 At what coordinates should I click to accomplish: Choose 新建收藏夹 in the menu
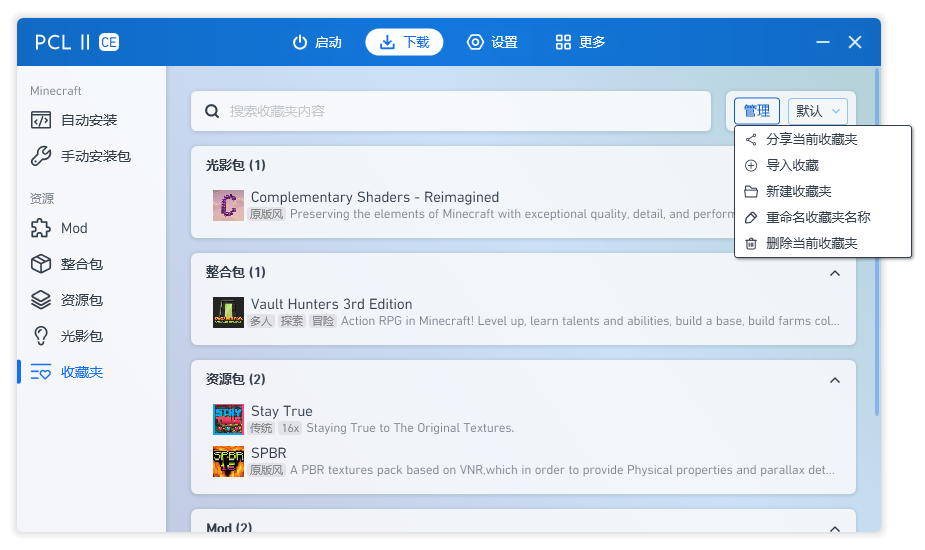coord(798,192)
